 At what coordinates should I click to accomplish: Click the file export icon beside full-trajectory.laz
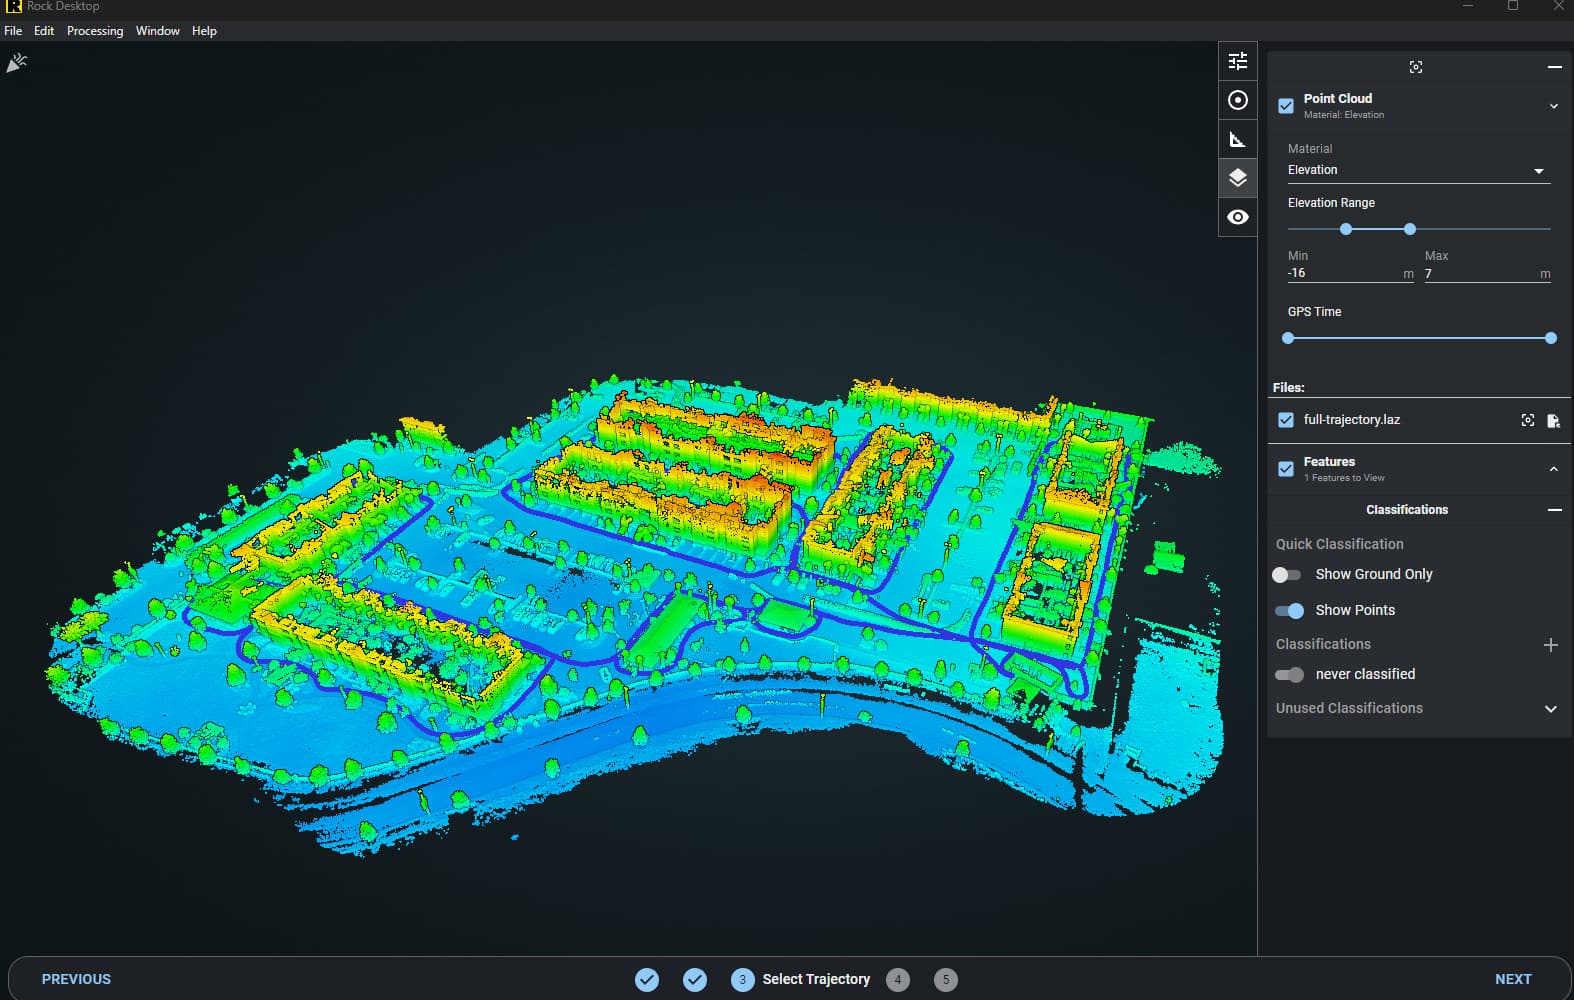point(1553,420)
